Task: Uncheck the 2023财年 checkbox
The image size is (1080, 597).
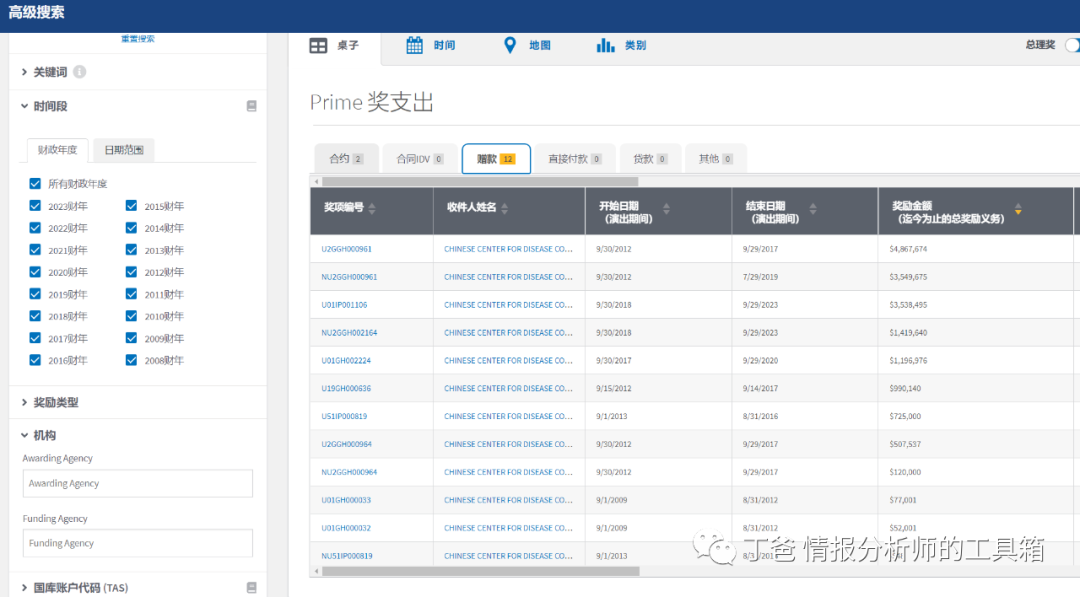Action: click(x=35, y=205)
